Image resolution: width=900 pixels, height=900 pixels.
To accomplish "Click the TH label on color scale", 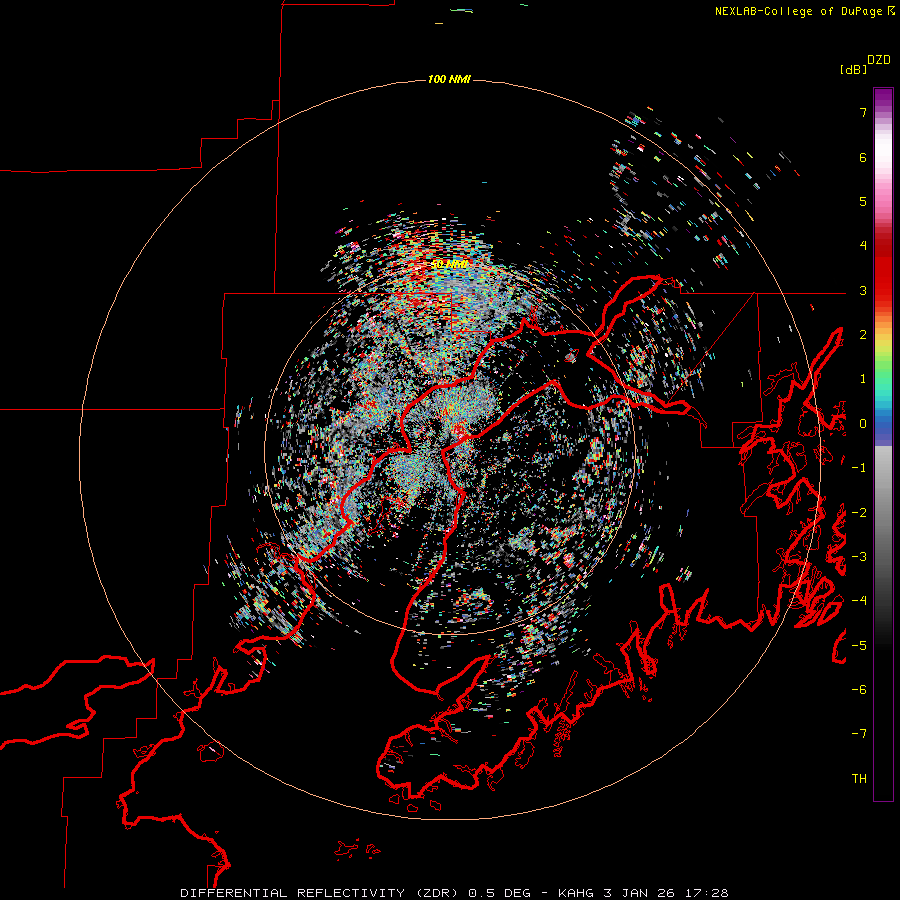I will [859, 779].
